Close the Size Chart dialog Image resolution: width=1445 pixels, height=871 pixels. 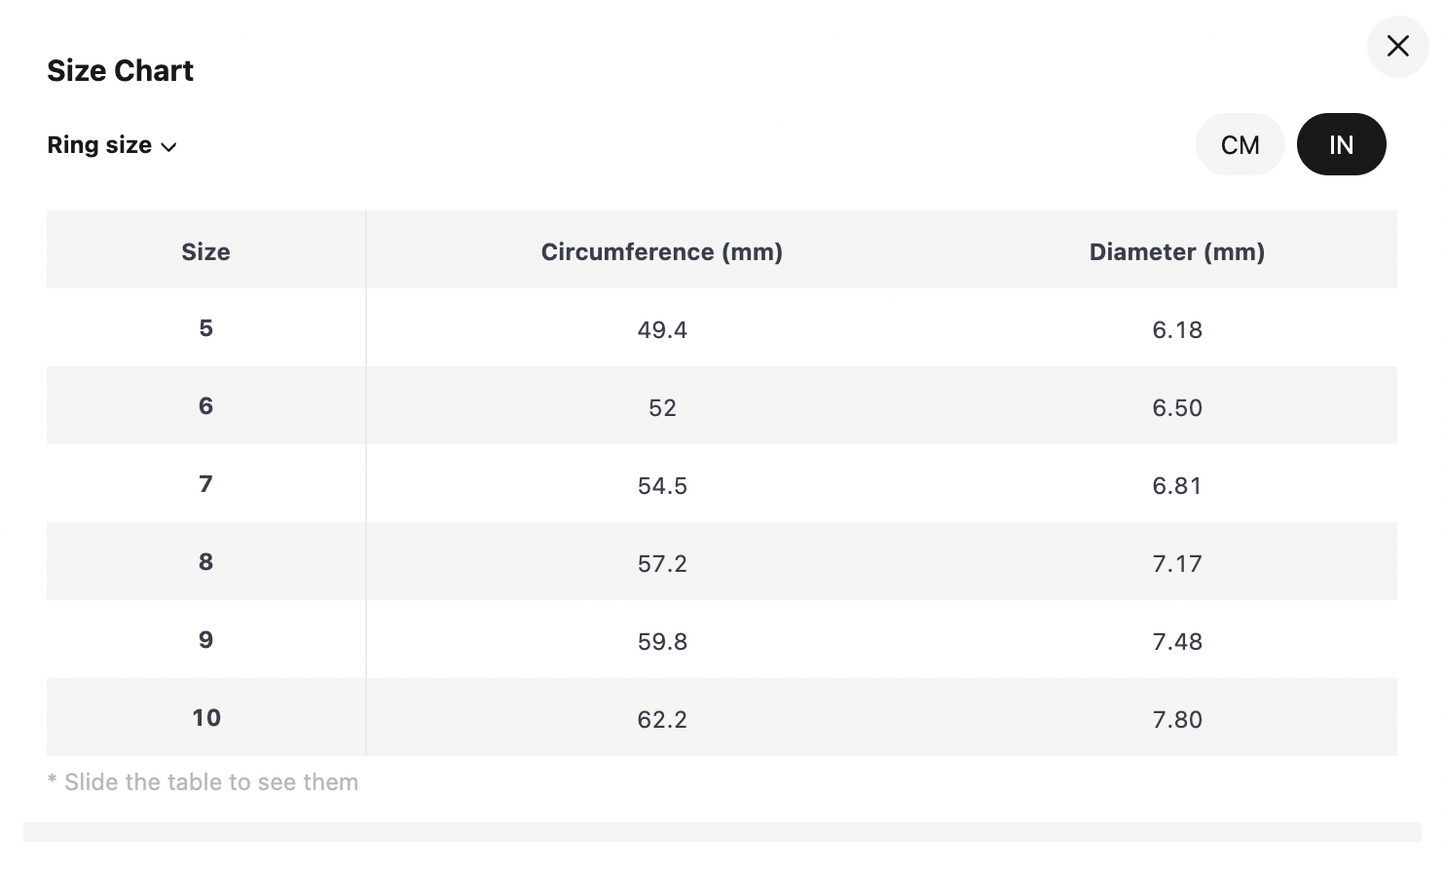[x=1397, y=46]
